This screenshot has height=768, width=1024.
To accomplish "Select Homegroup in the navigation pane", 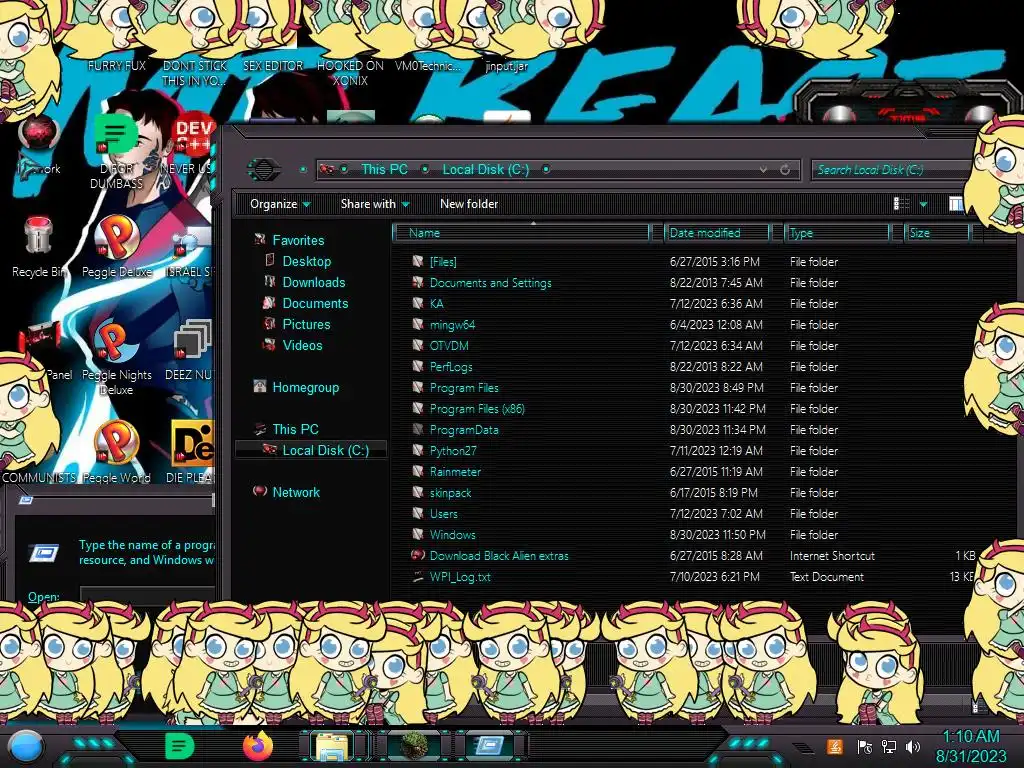I will tap(306, 387).
